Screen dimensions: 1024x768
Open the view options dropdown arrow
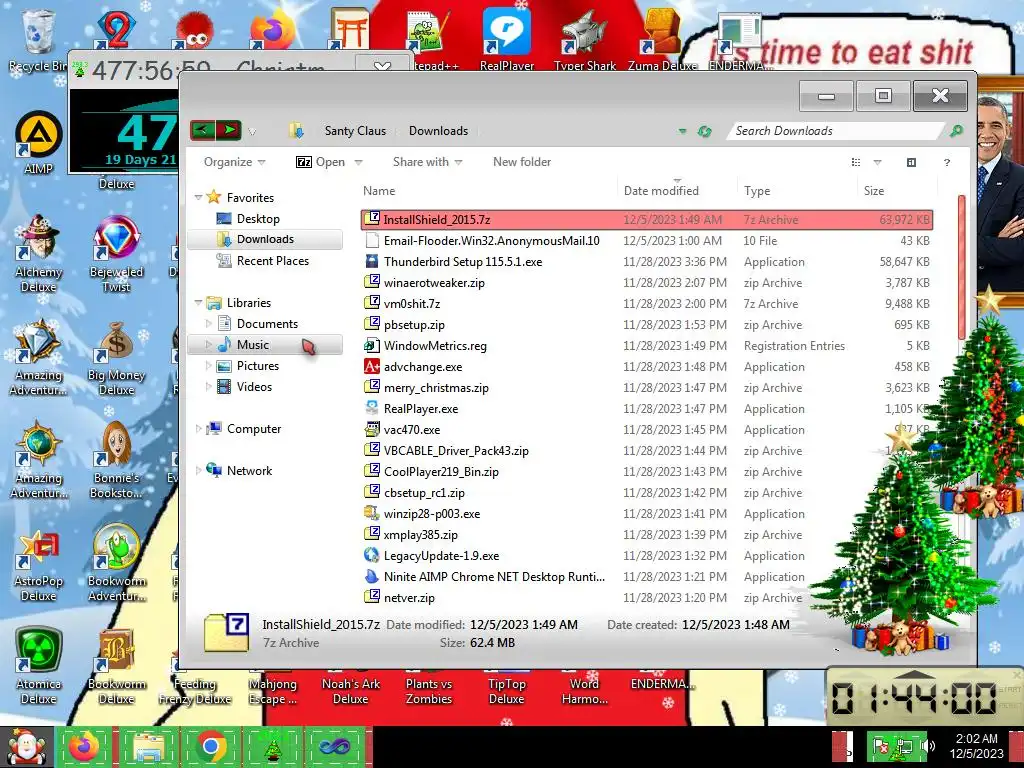[878, 163]
